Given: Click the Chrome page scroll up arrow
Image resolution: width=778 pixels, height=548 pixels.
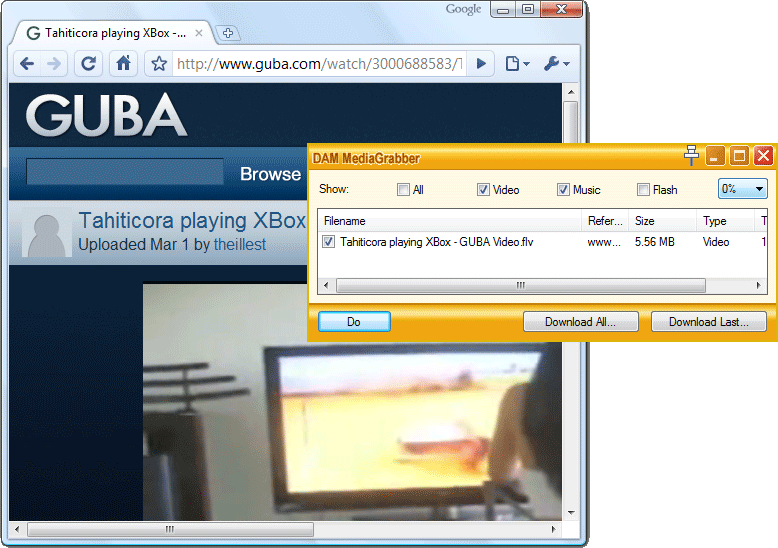Looking at the screenshot, I should point(571,92).
